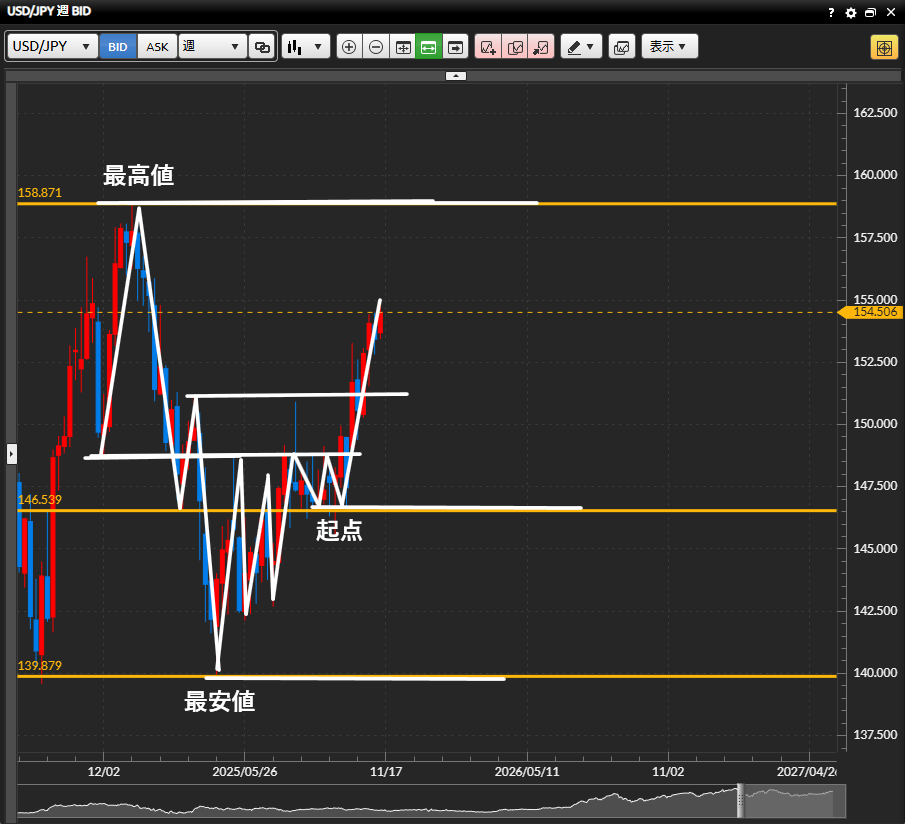Open the settings gear icon
Screen dimensions: 905x824
[x=851, y=13]
